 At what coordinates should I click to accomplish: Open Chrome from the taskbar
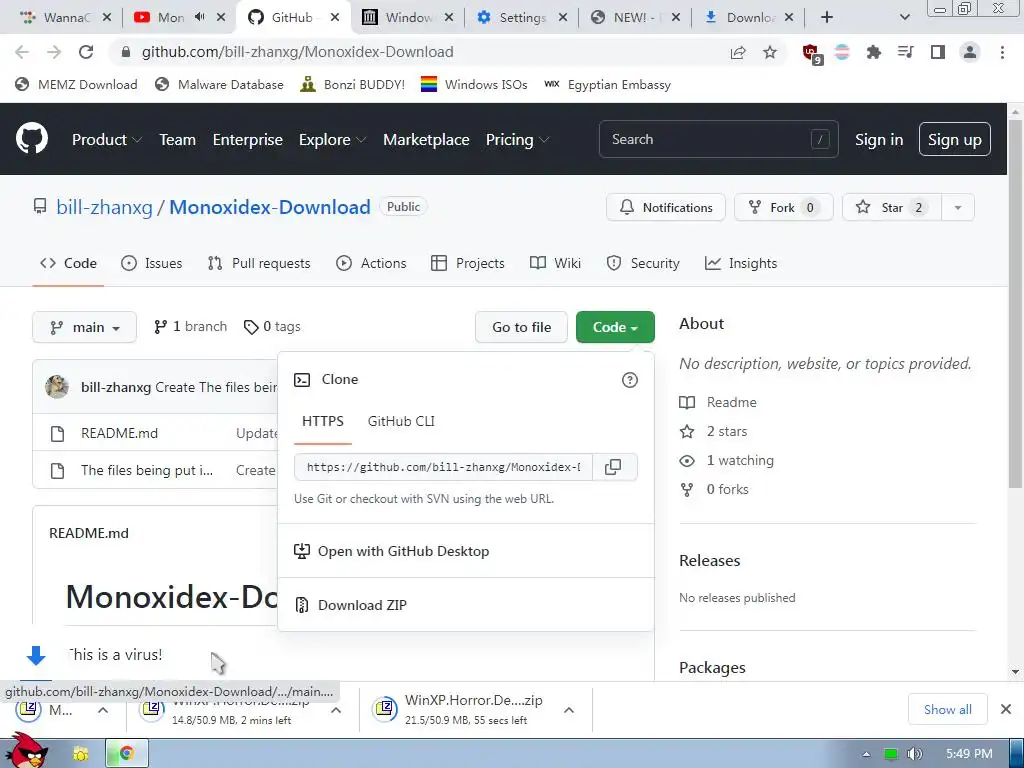pyautogui.click(x=127, y=754)
